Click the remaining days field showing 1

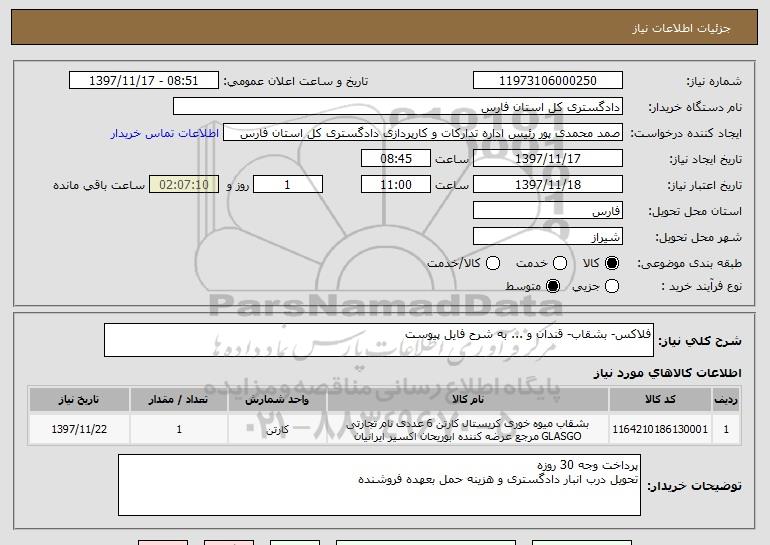(288, 185)
